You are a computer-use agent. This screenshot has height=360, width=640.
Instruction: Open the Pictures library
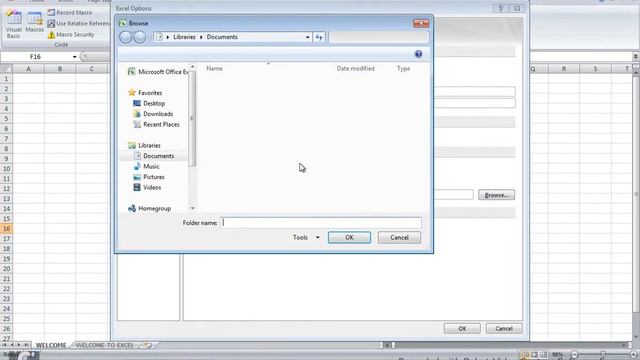(149, 177)
